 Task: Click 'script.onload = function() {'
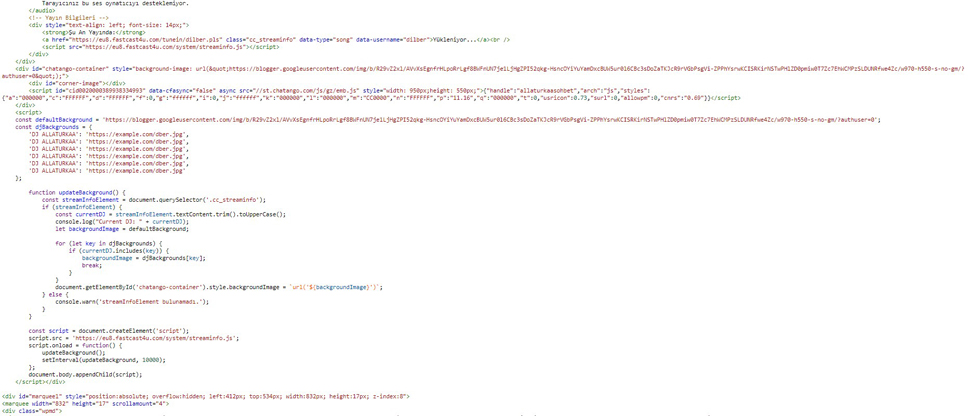[76, 345]
